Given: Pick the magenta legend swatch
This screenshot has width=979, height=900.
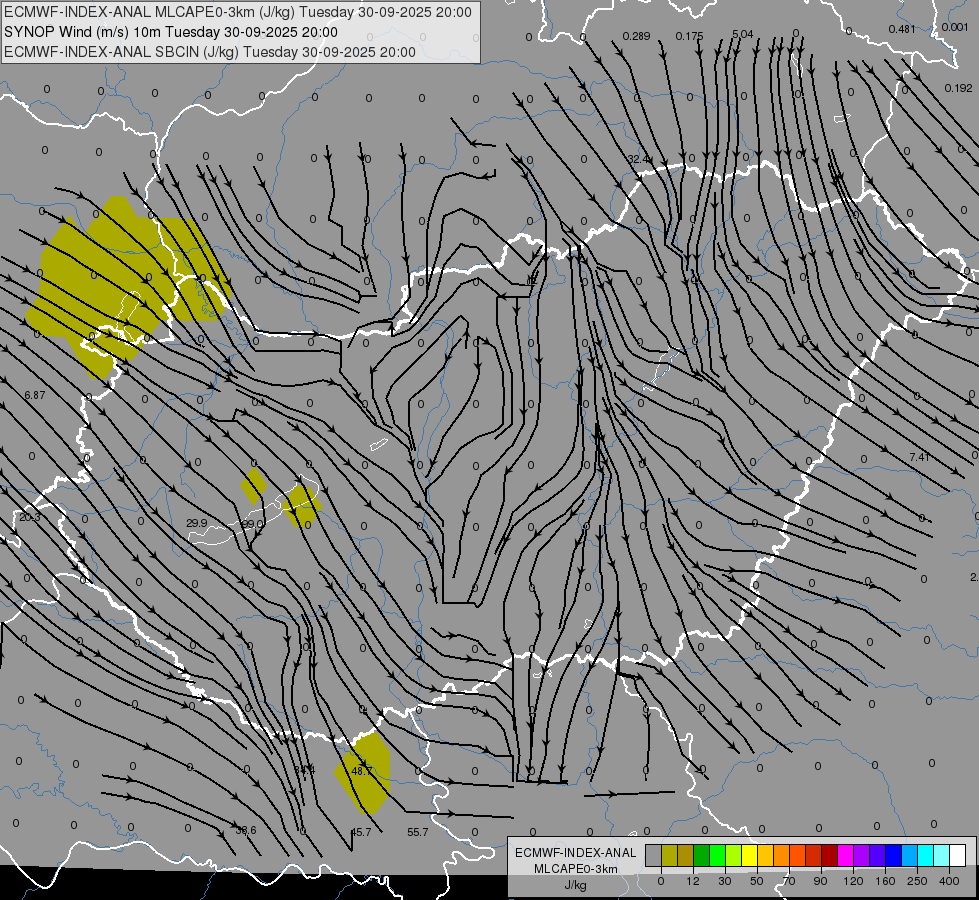Looking at the screenshot, I should (x=845, y=855).
